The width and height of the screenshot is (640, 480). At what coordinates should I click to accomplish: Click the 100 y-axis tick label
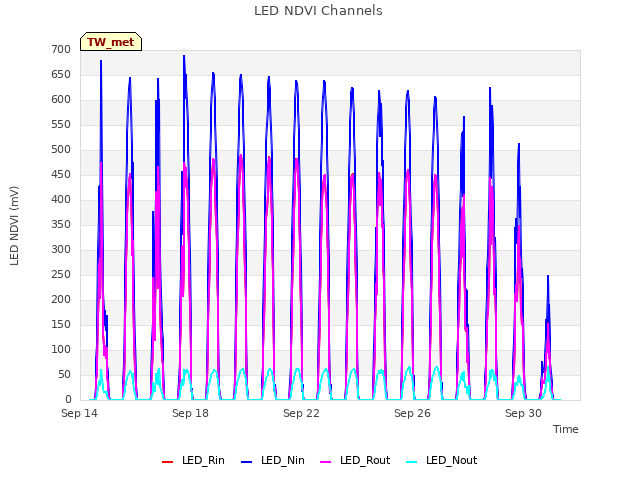pyautogui.click(x=61, y=349)
